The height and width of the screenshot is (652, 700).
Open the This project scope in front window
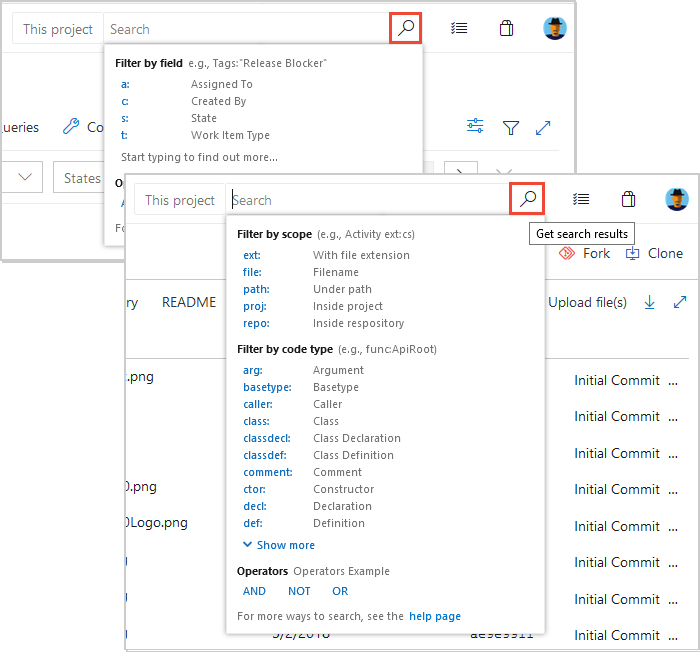pos(180,200)
